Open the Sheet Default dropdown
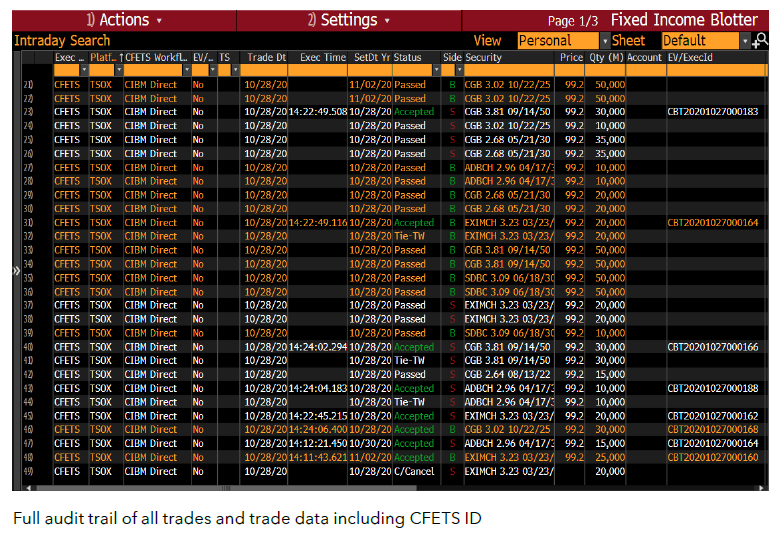Viewport: 783px width, 537px height. point(745,41)
